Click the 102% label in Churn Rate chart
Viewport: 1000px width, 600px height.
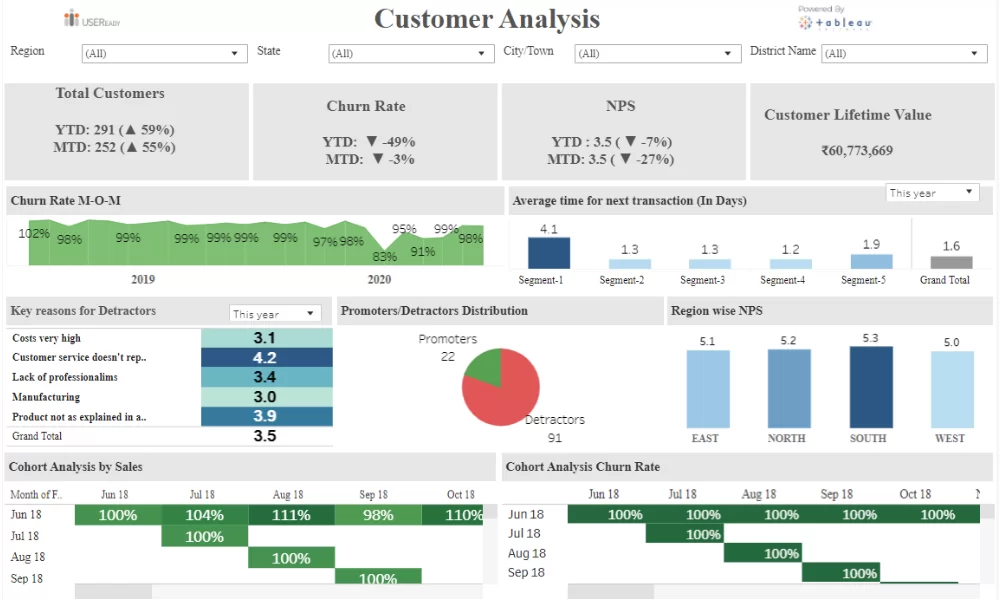pos(34,233)
